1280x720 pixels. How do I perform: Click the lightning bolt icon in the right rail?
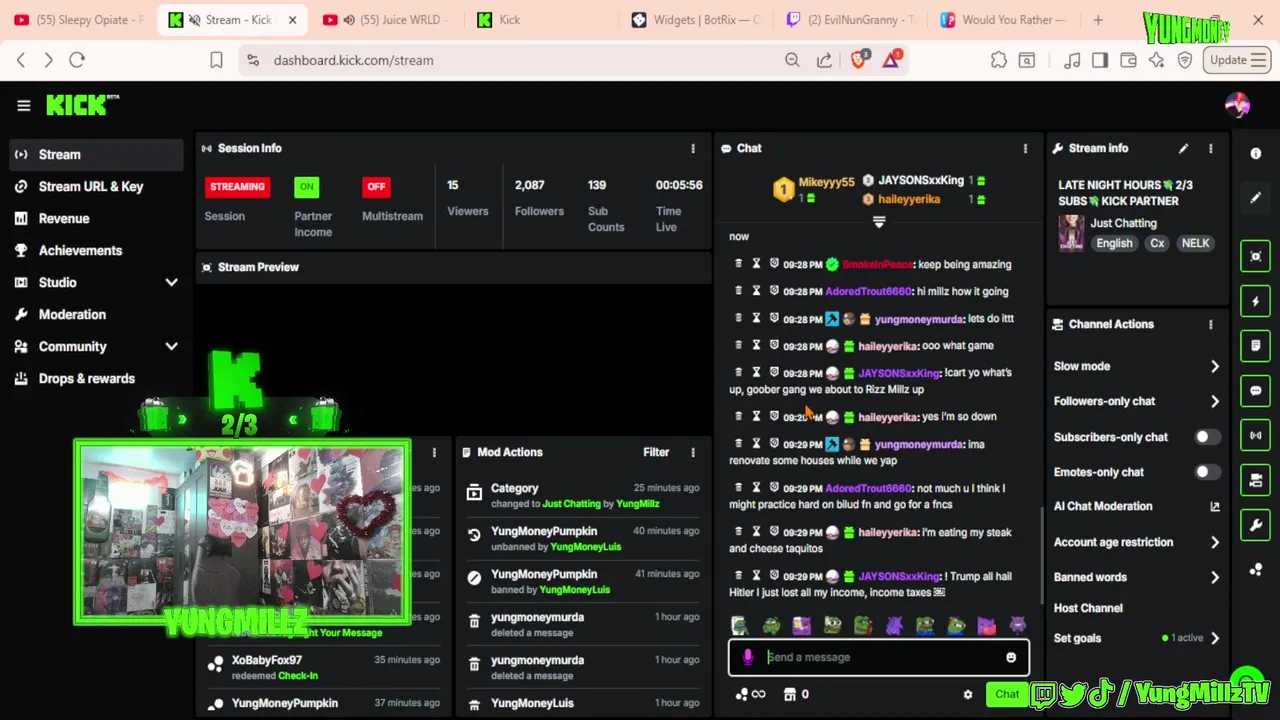click(x=1256, y=301)
